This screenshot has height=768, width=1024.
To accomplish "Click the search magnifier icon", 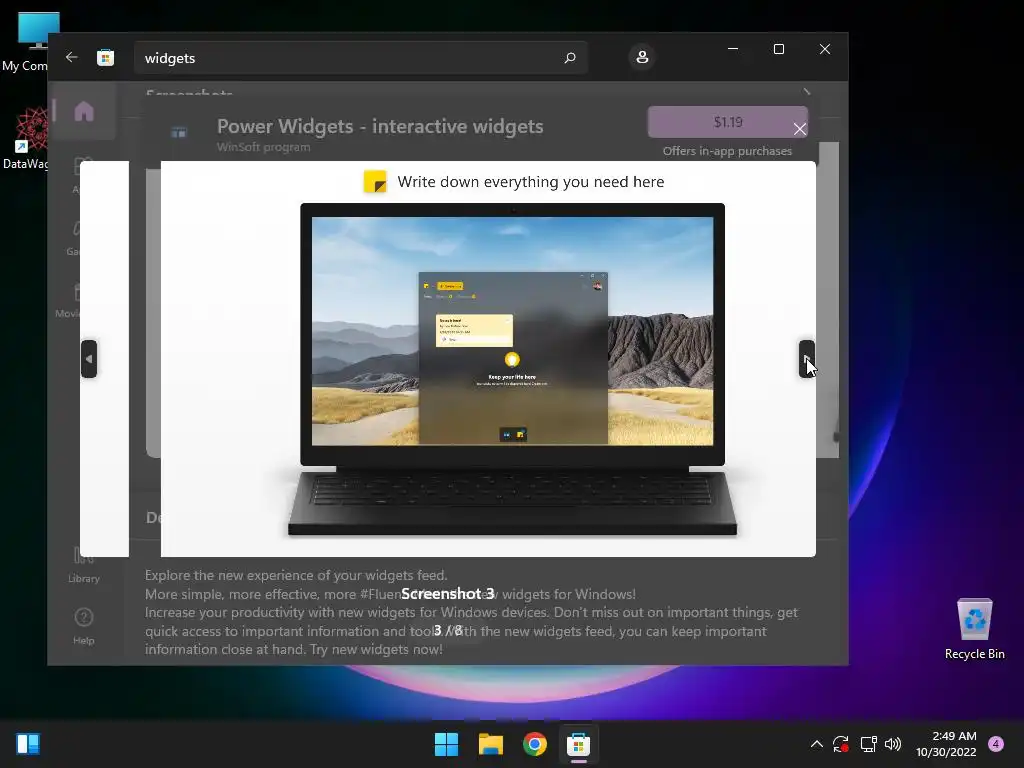I will pyautogui.click(x=569, y=58).
